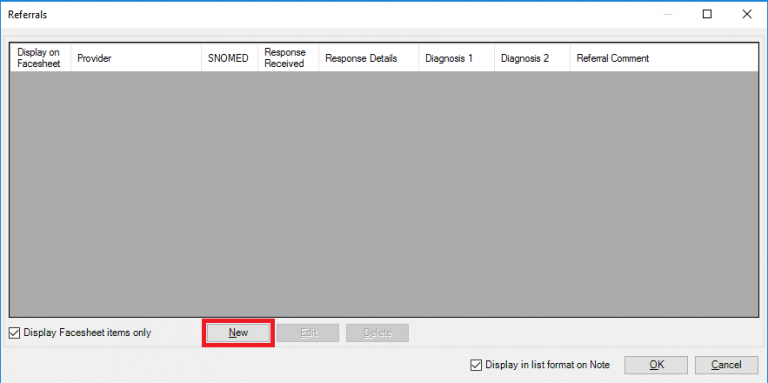Click the Referrals title bar text
Image resolution: width=768 pixels, height=383 pixels.
[x=27, y=15]
